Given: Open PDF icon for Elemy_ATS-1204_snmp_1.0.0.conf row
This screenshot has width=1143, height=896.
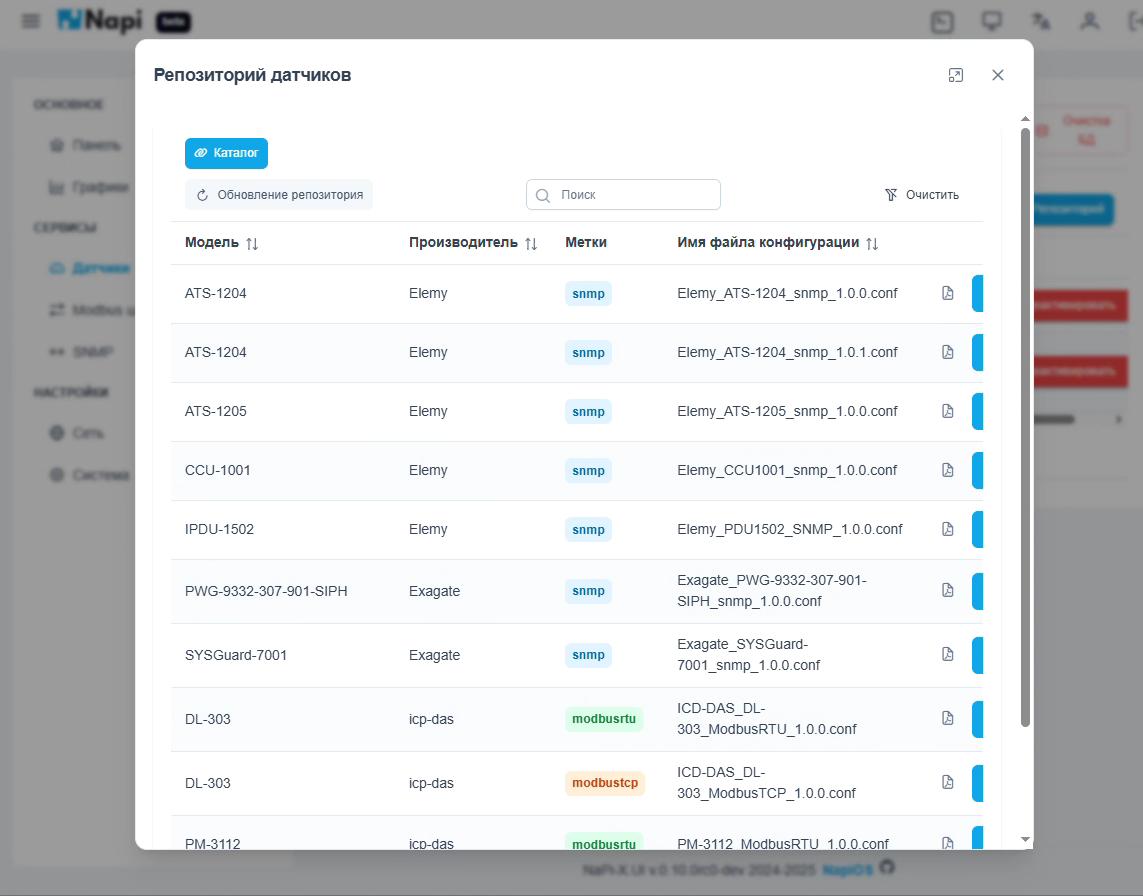Looking at the screenshot, I should coord(947,293).
